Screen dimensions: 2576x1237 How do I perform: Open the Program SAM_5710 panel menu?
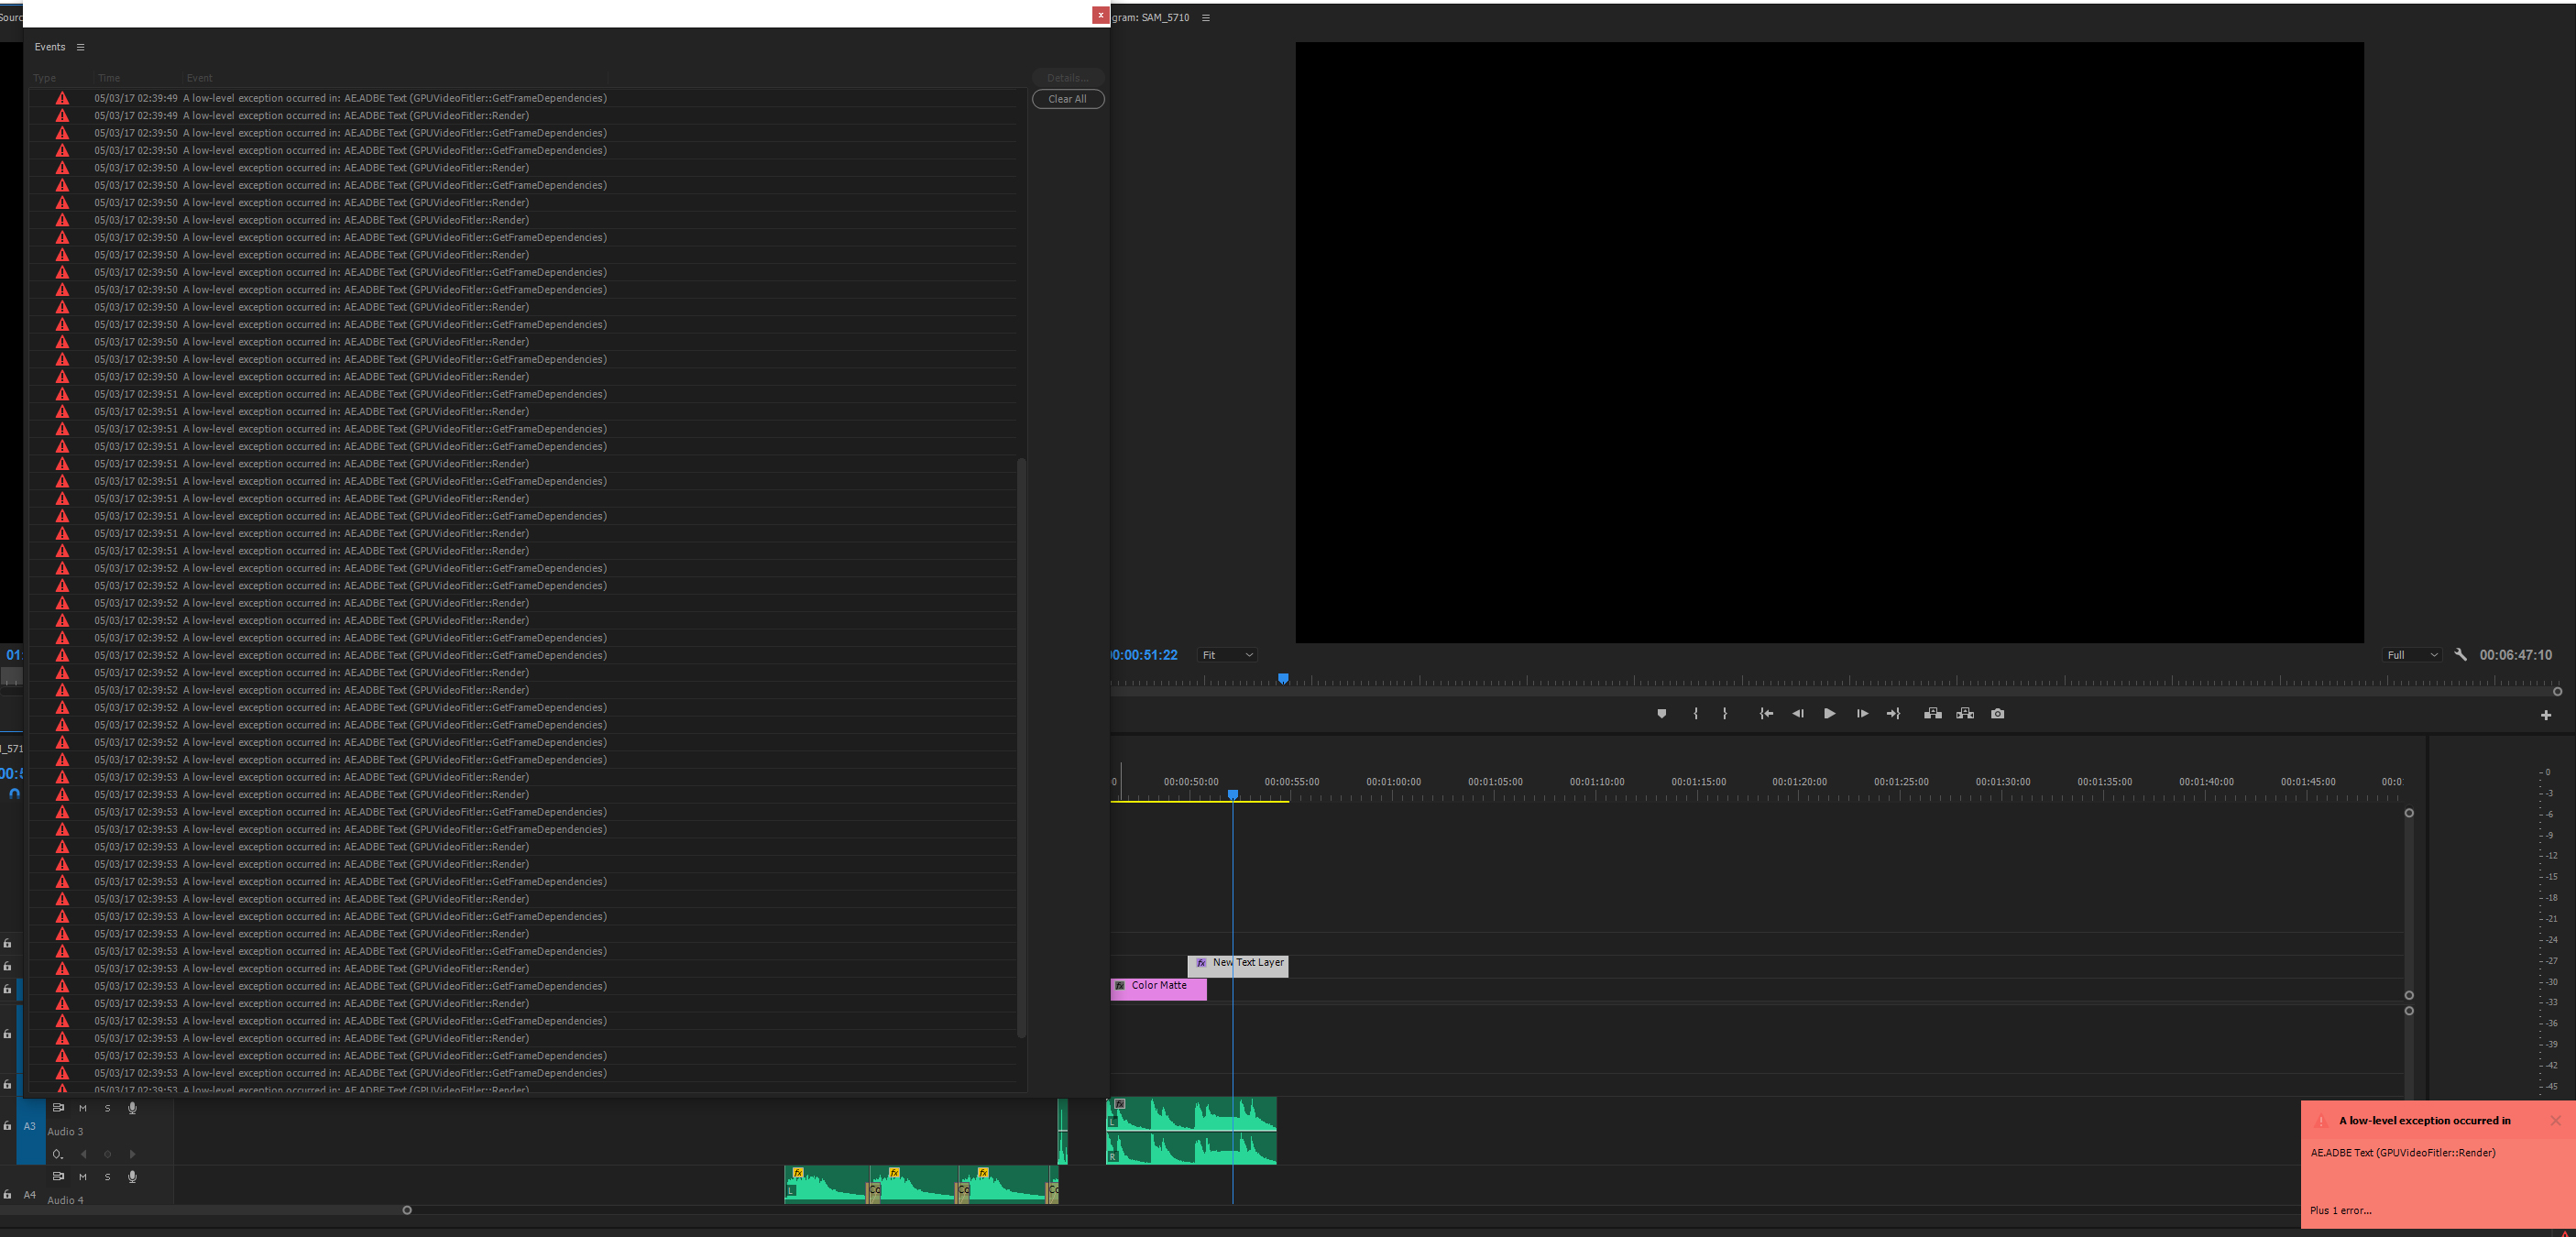tap(1206, 18)
